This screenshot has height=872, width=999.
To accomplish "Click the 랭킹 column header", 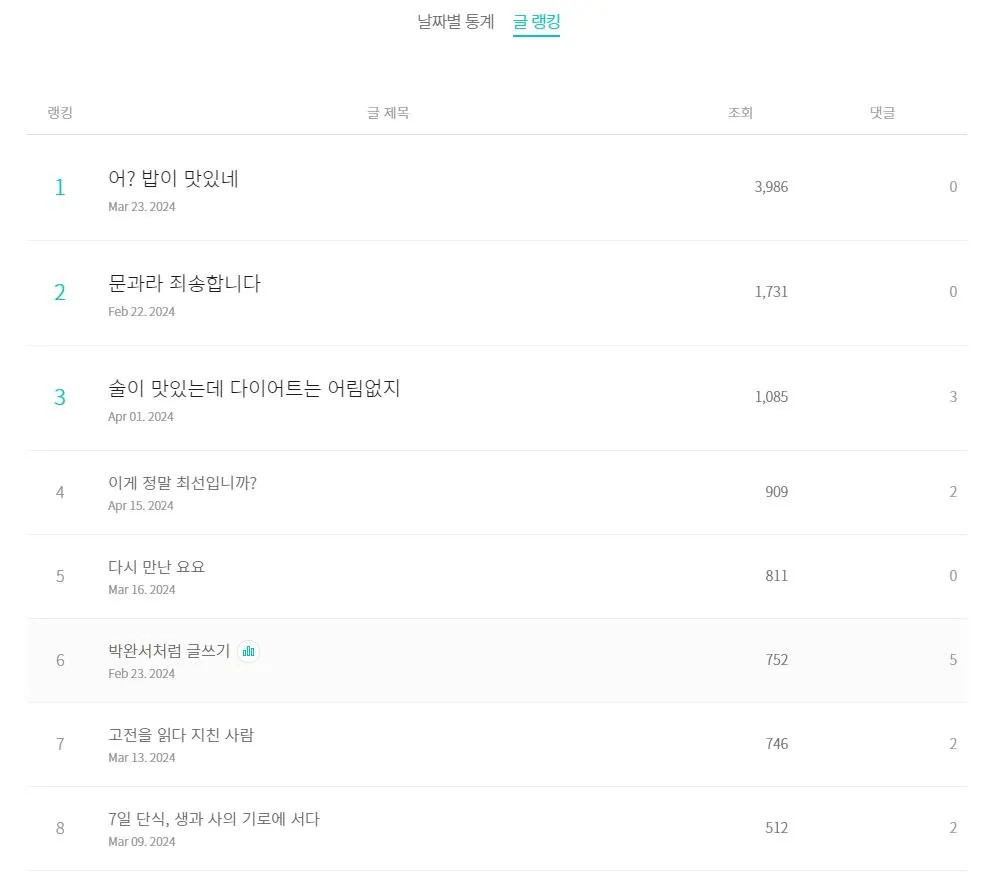I will (x=60, y=113).
